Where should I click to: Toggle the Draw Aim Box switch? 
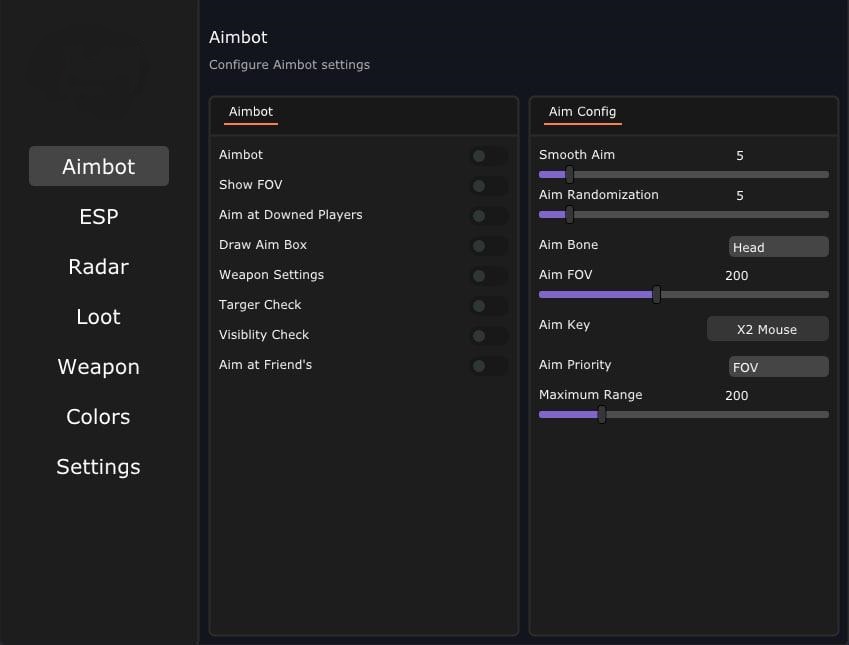[x=488, y=245]
